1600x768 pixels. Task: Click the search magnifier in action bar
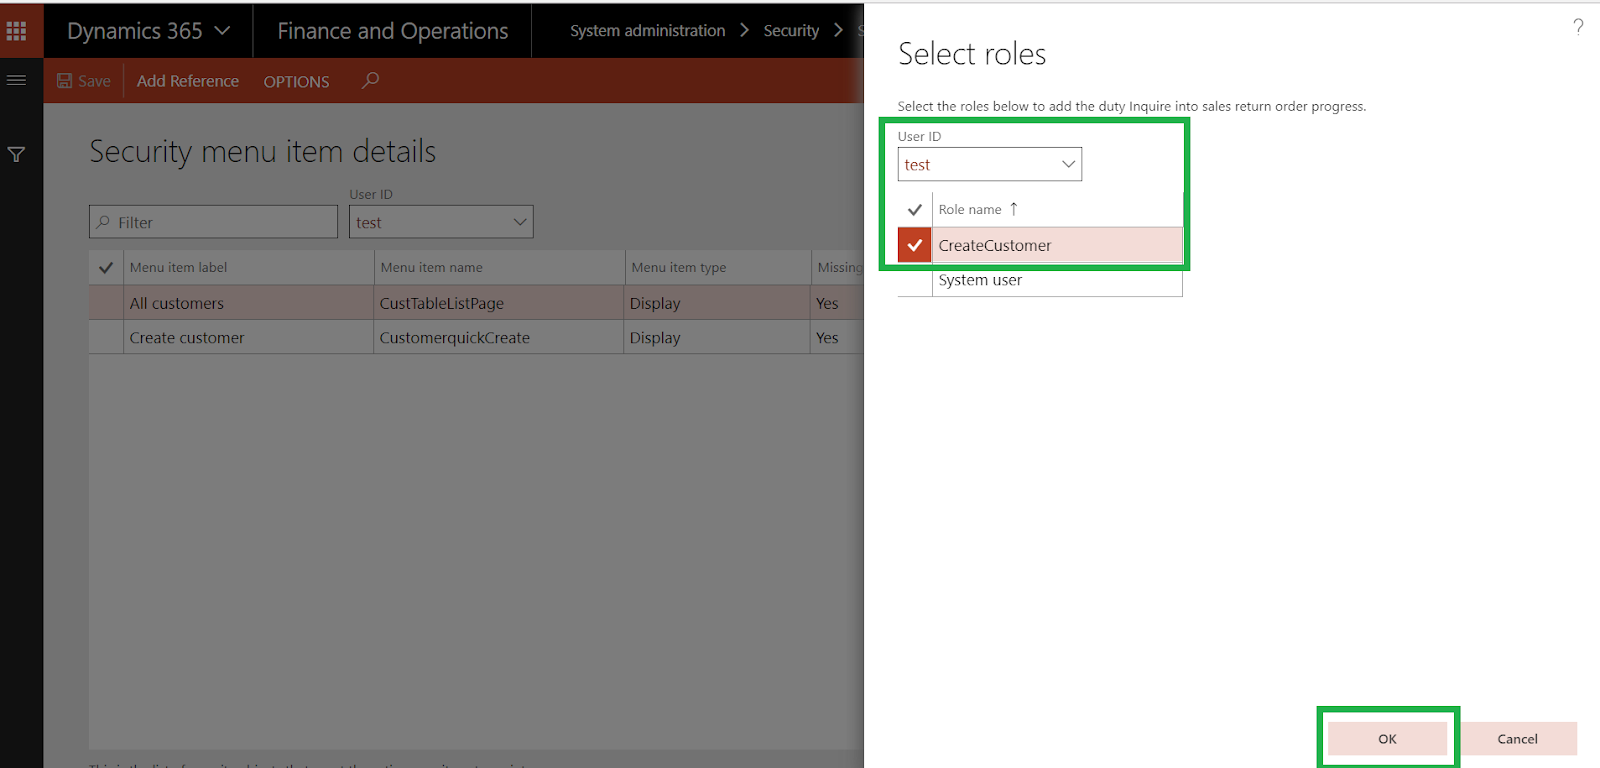click(x=370, y=80)
